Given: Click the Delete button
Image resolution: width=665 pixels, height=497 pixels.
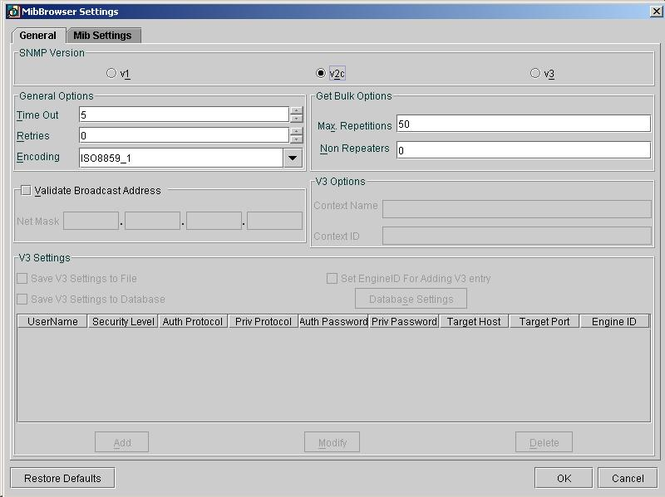Looking at the screenshot, I should pyautogui.click(x=544, y=442).
